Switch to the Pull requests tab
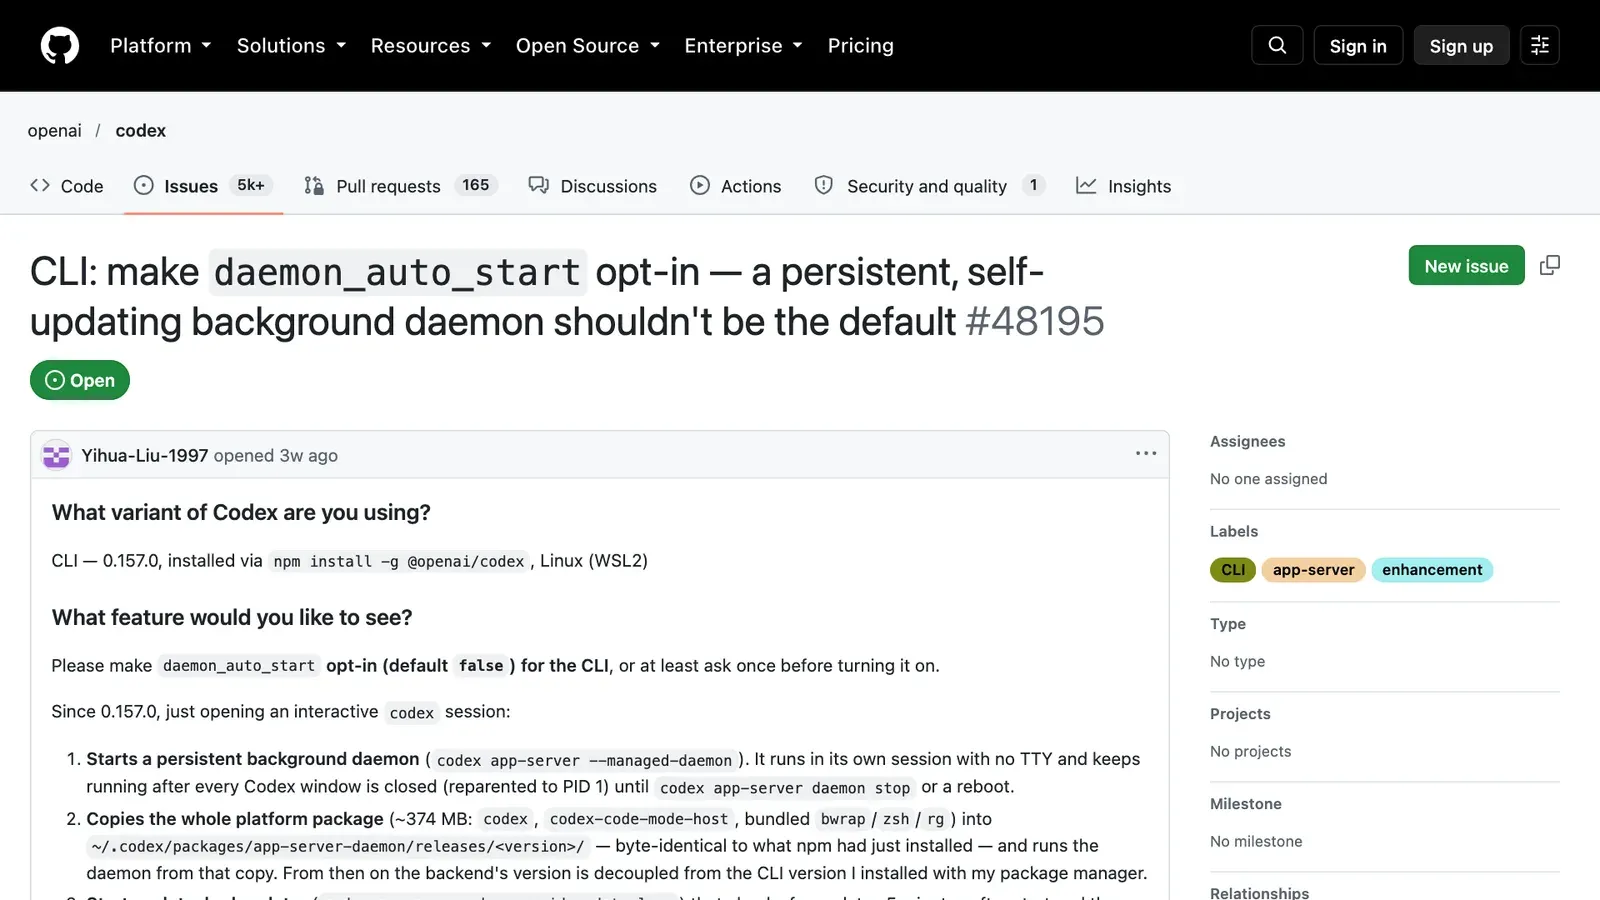 [401, 186]
